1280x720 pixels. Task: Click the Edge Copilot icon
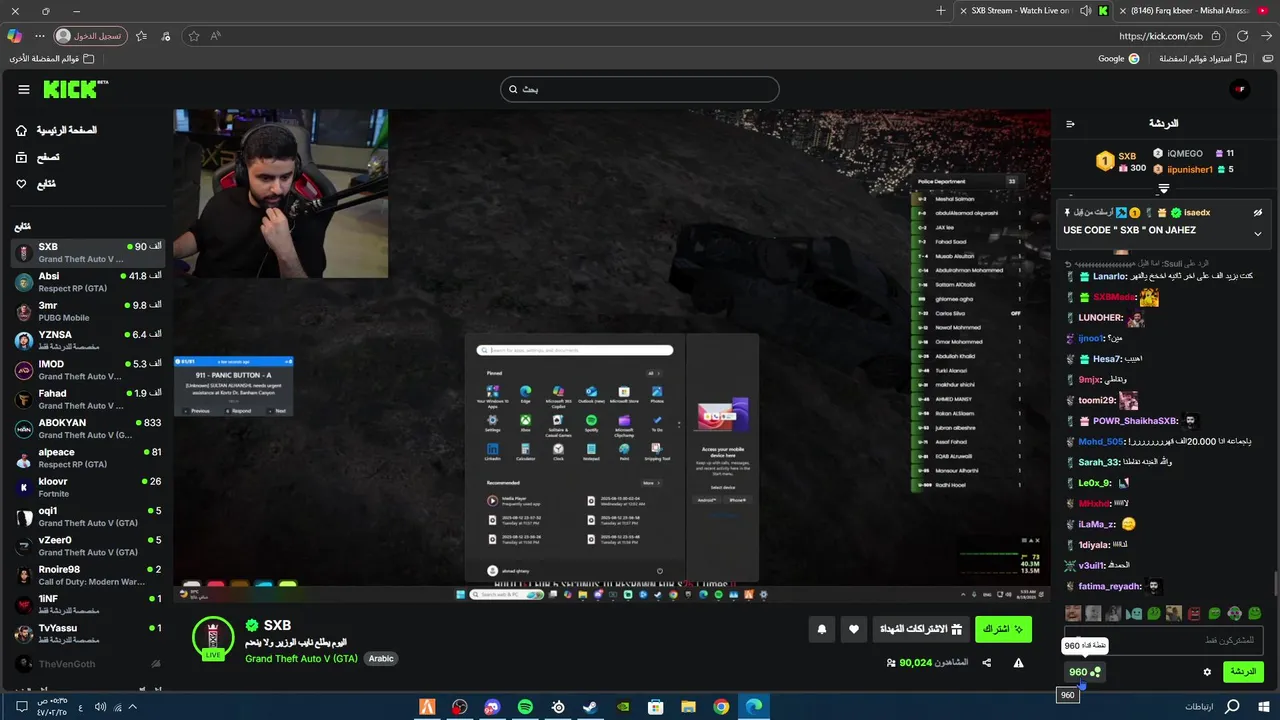14,36
